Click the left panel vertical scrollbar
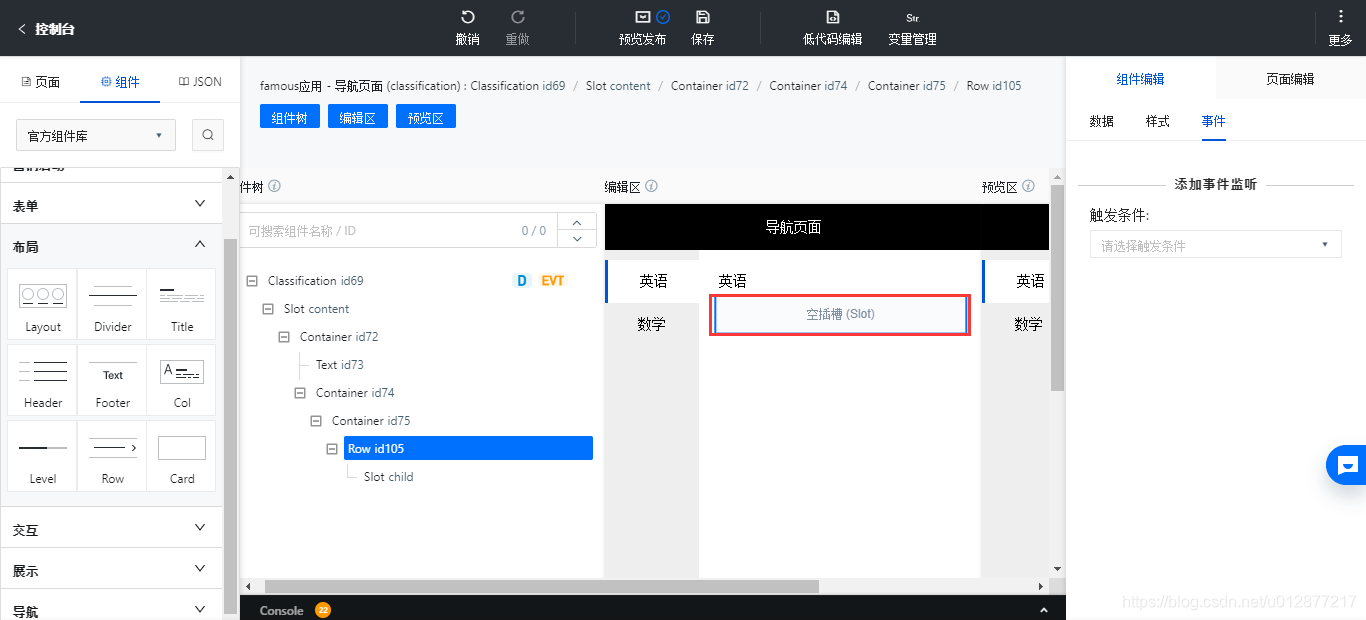The image size is (1366, 620). click(231, 425)
